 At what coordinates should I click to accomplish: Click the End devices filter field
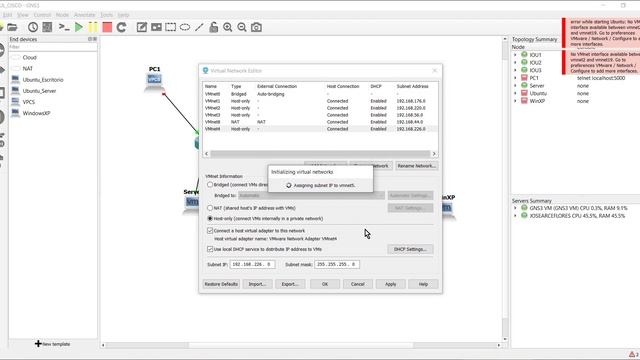pos(53,47)
